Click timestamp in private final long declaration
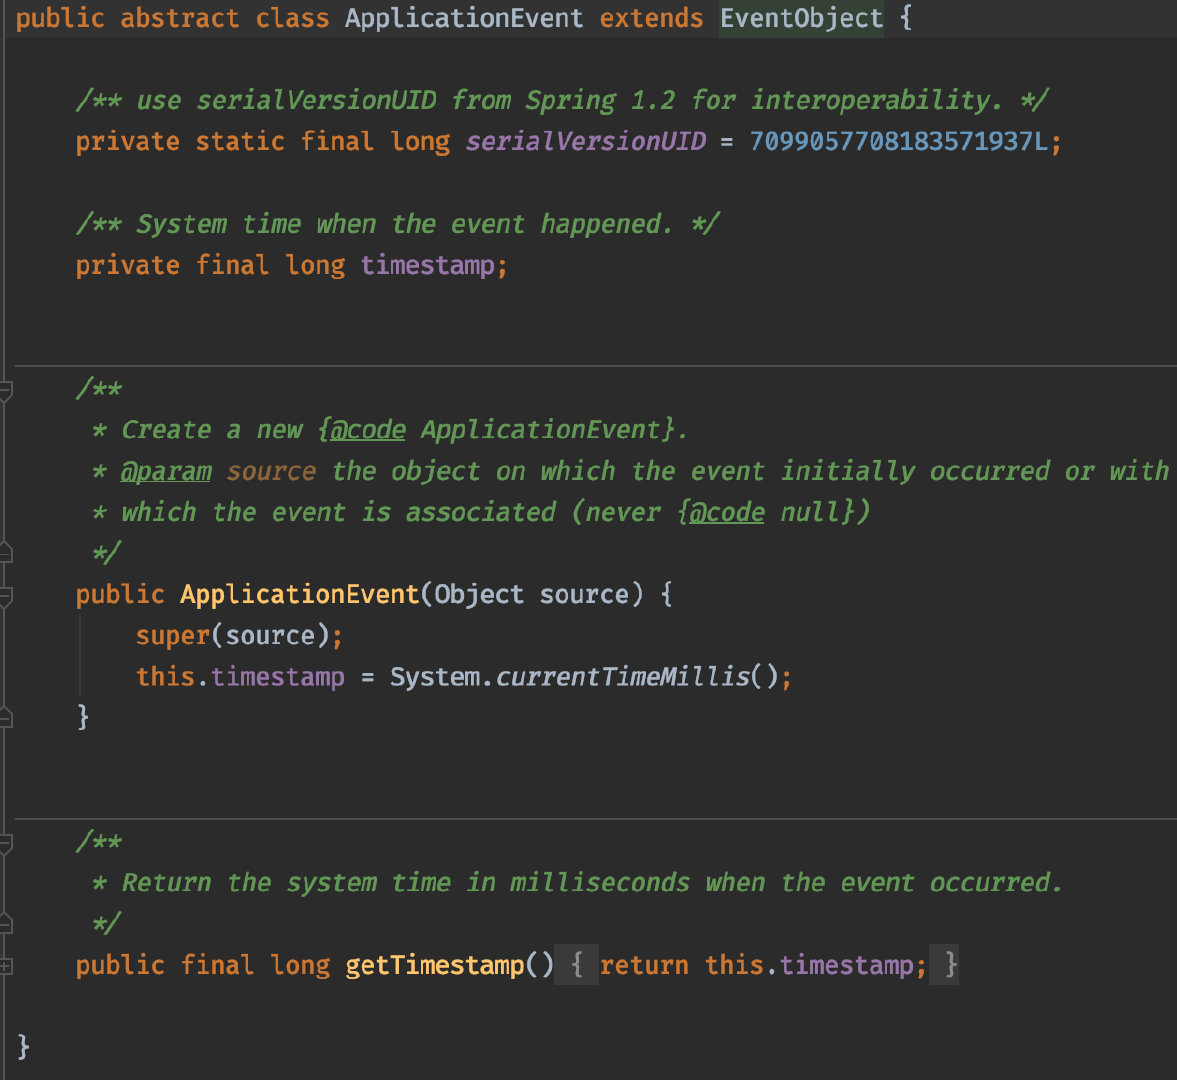Viewport: 1177px width, 1080px height. click(427, 265)
